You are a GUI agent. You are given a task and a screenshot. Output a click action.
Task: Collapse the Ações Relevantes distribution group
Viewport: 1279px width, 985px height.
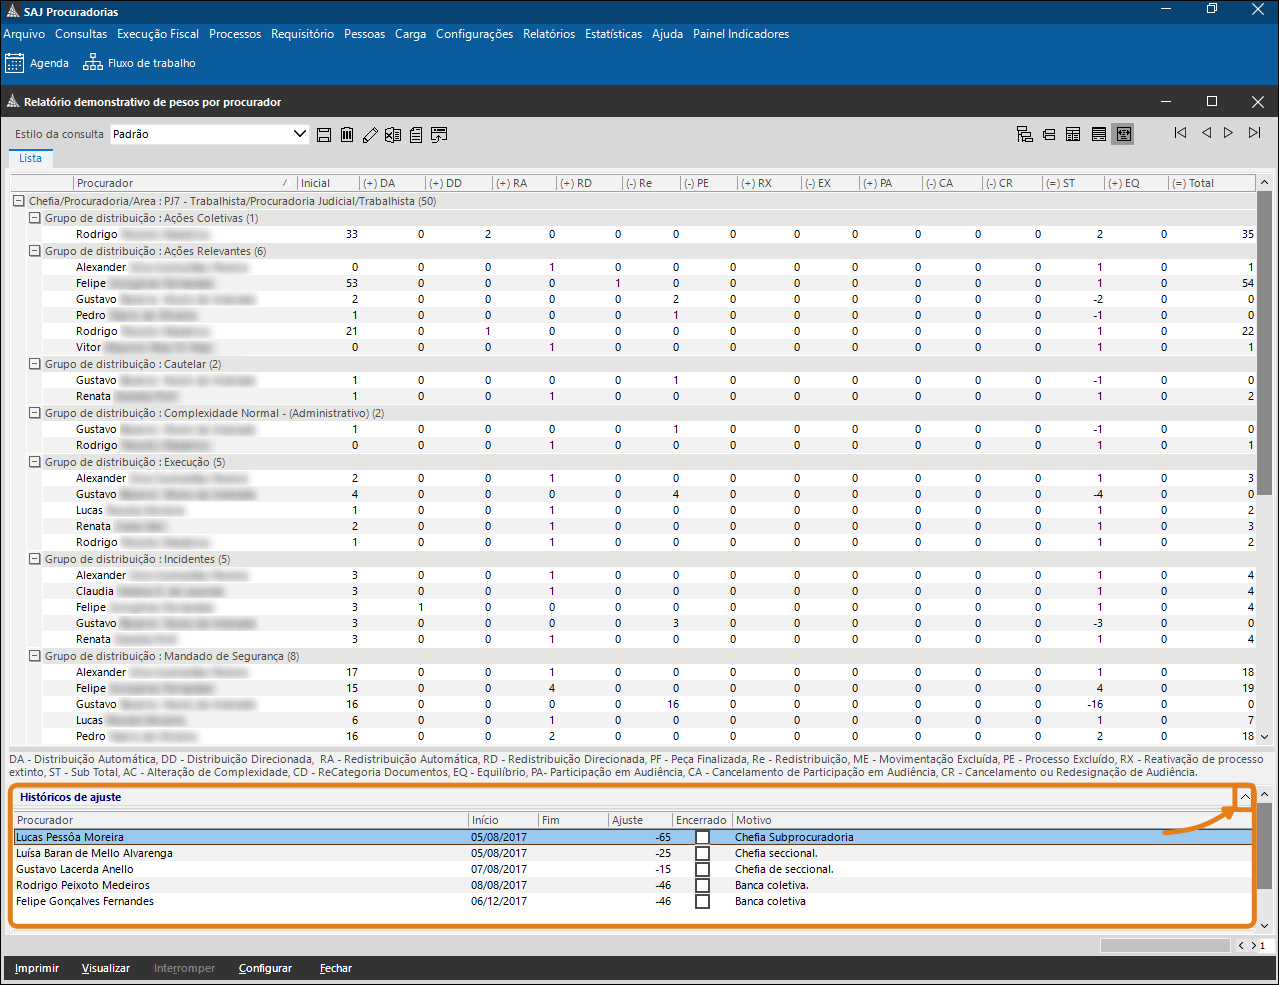pyautogui.click(x=35, y=251)
